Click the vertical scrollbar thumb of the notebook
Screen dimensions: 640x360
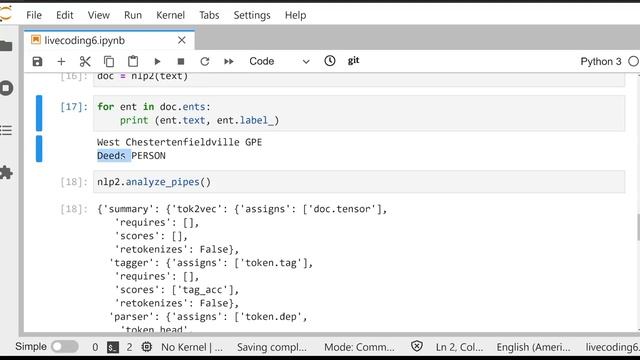[638, 227]
